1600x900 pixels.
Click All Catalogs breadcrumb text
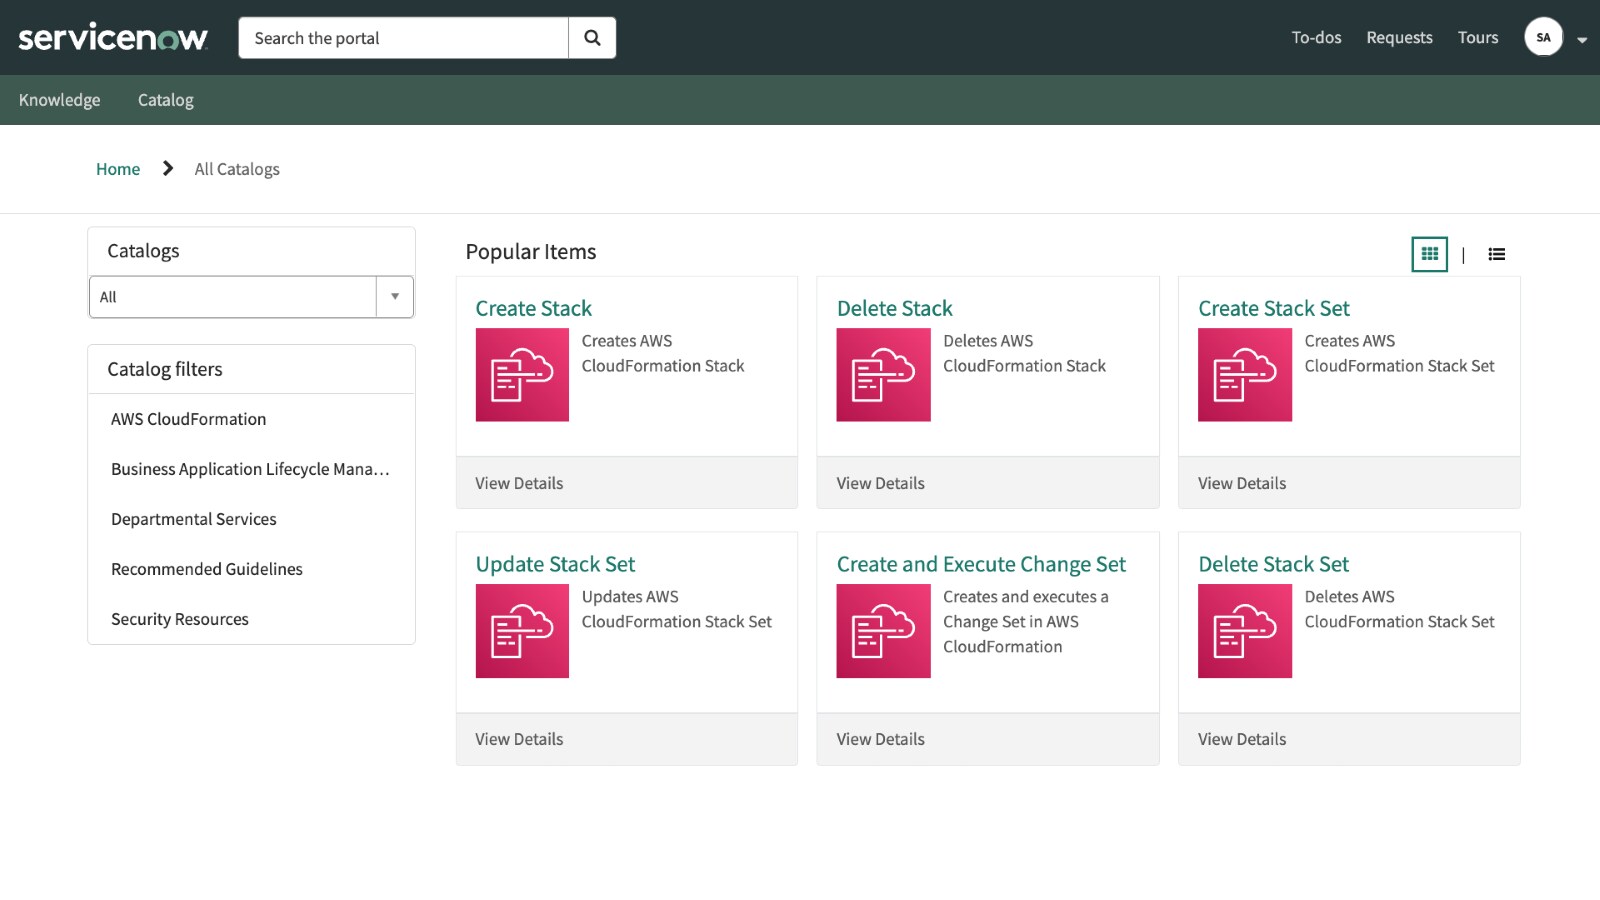[237, 169]
